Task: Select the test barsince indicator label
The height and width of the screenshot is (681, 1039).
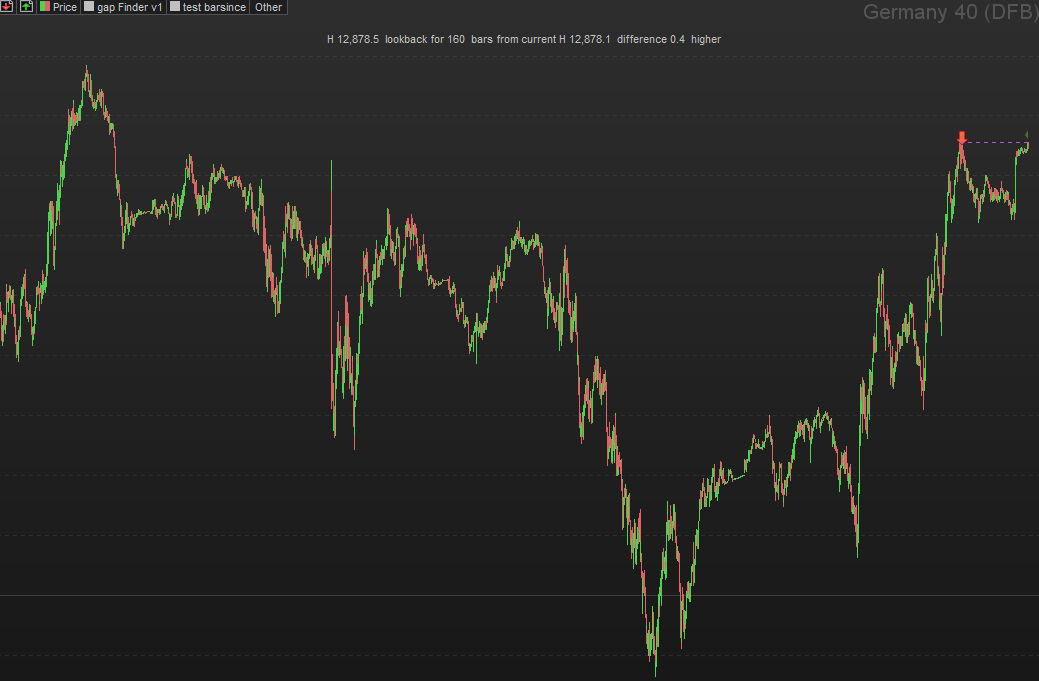Action: (214, 7)
